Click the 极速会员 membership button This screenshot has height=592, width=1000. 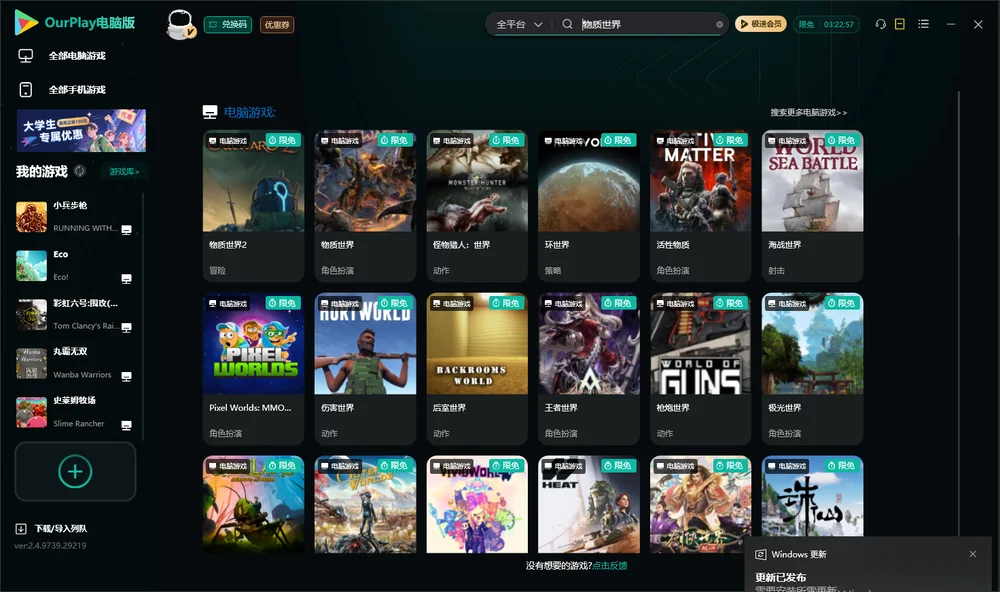click(760, 24)
